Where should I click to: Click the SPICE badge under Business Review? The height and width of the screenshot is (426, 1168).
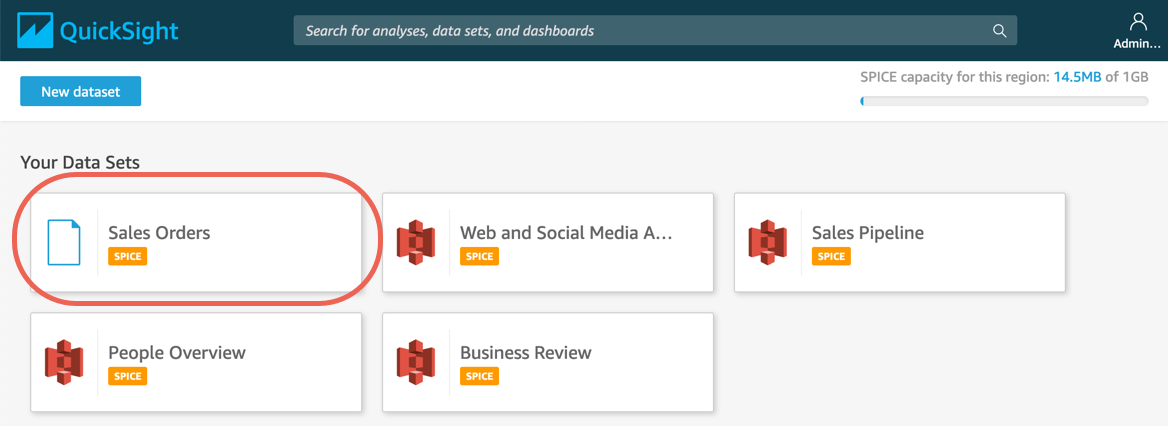(479, 377)
